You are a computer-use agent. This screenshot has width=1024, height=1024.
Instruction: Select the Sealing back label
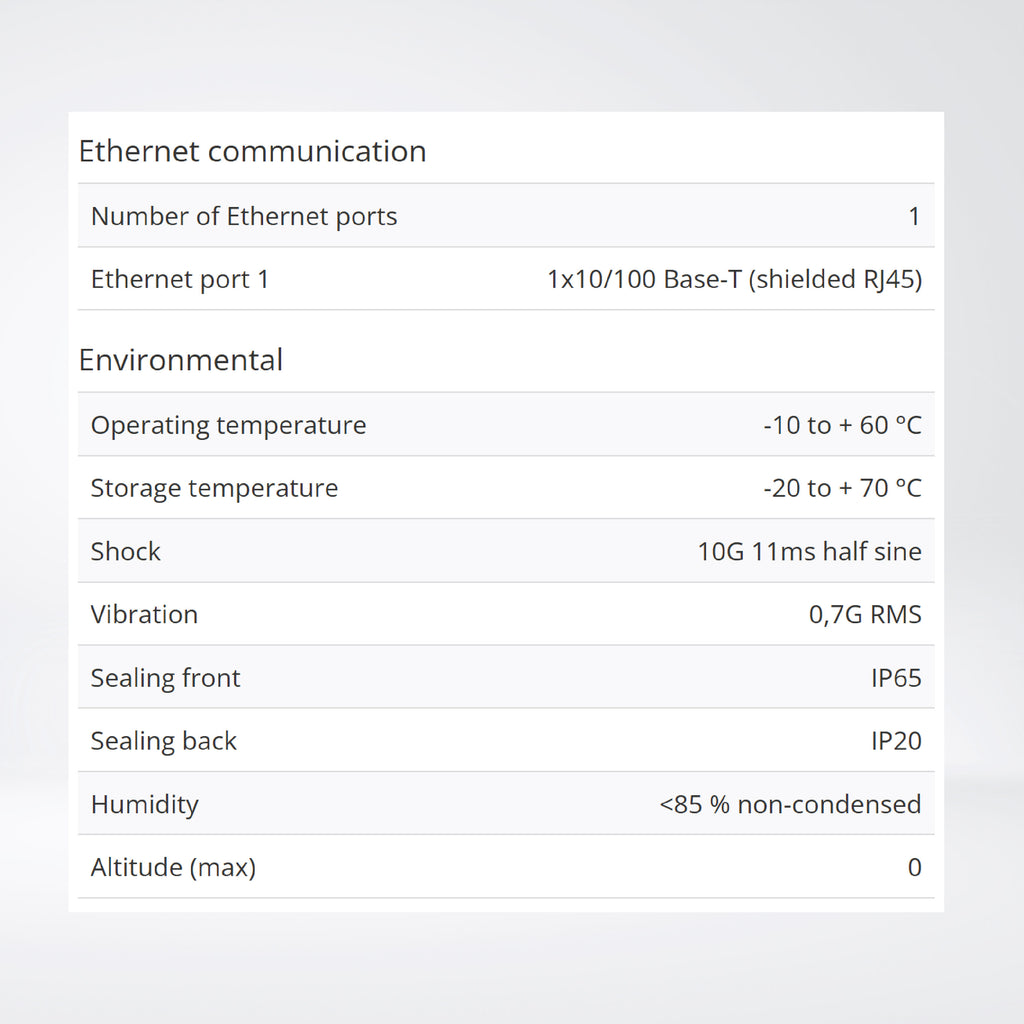[163, 741]
